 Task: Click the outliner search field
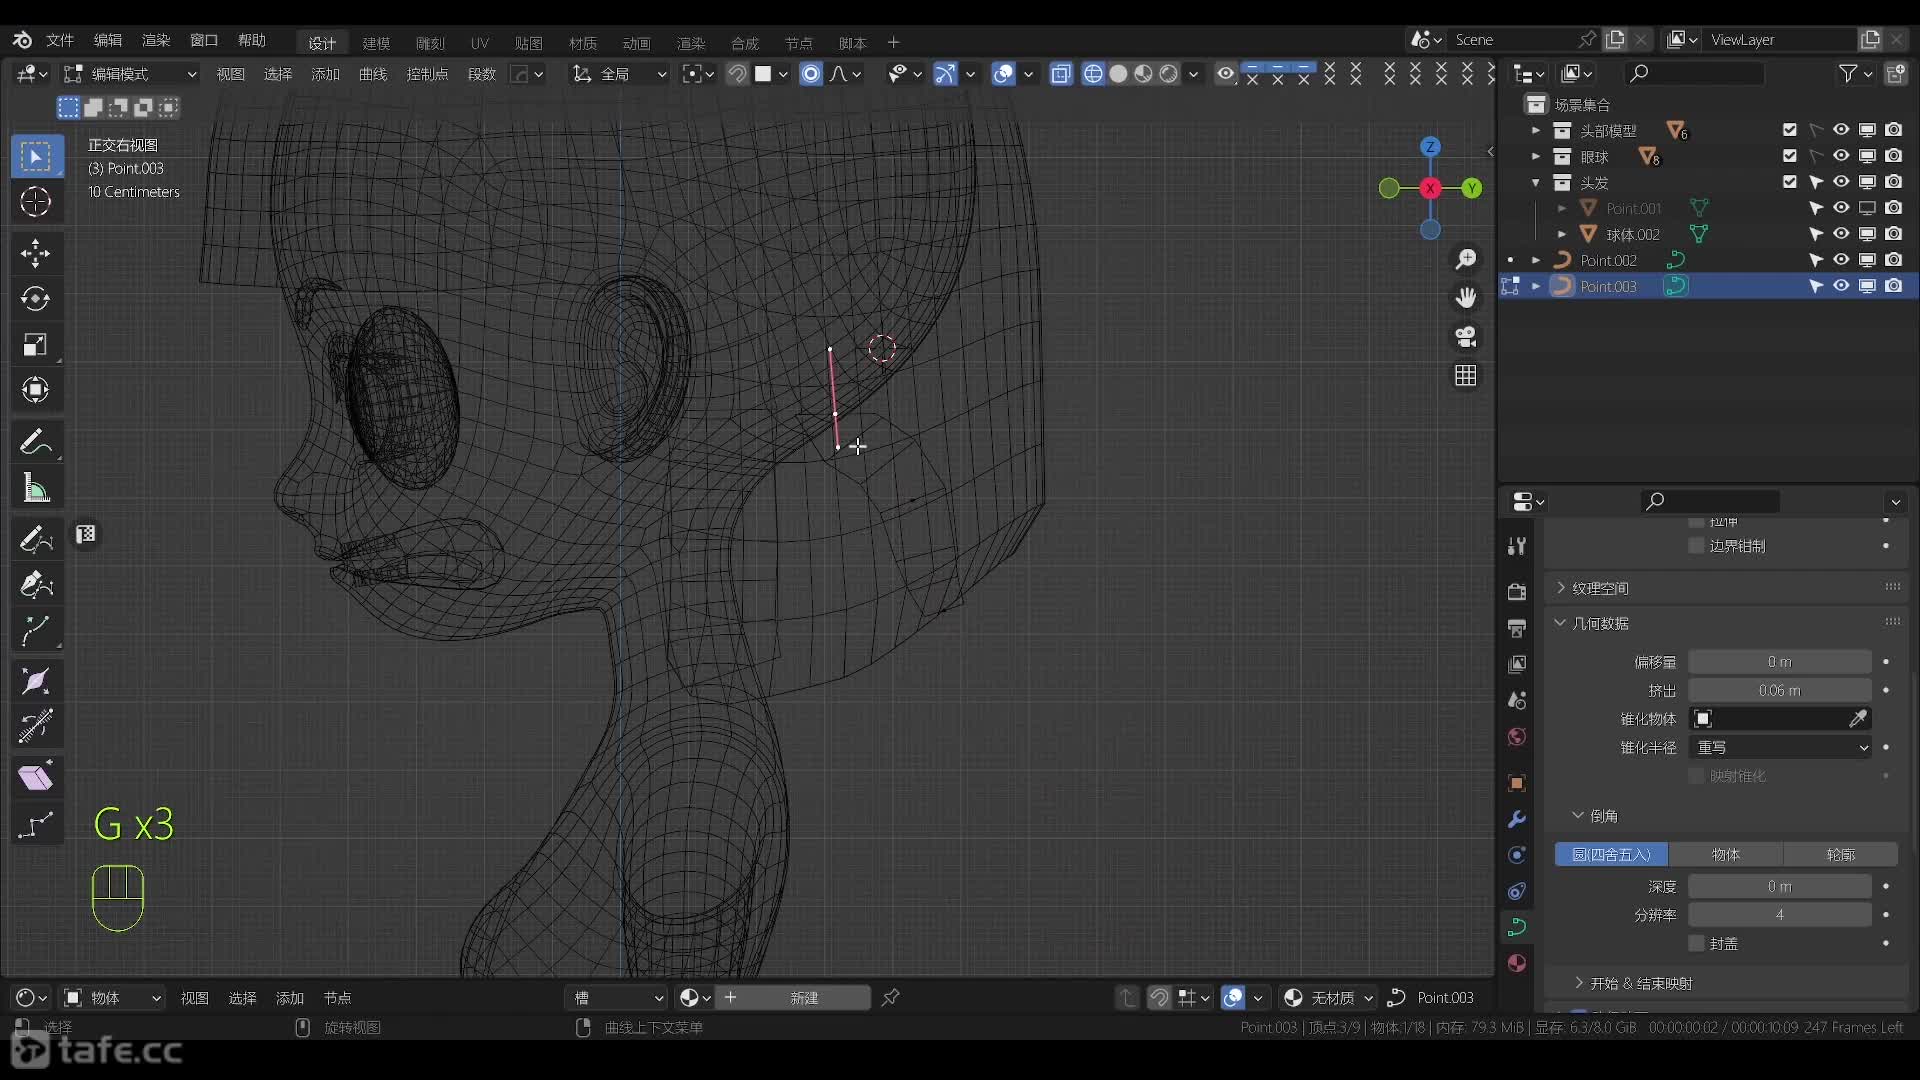coord(1695,74)
